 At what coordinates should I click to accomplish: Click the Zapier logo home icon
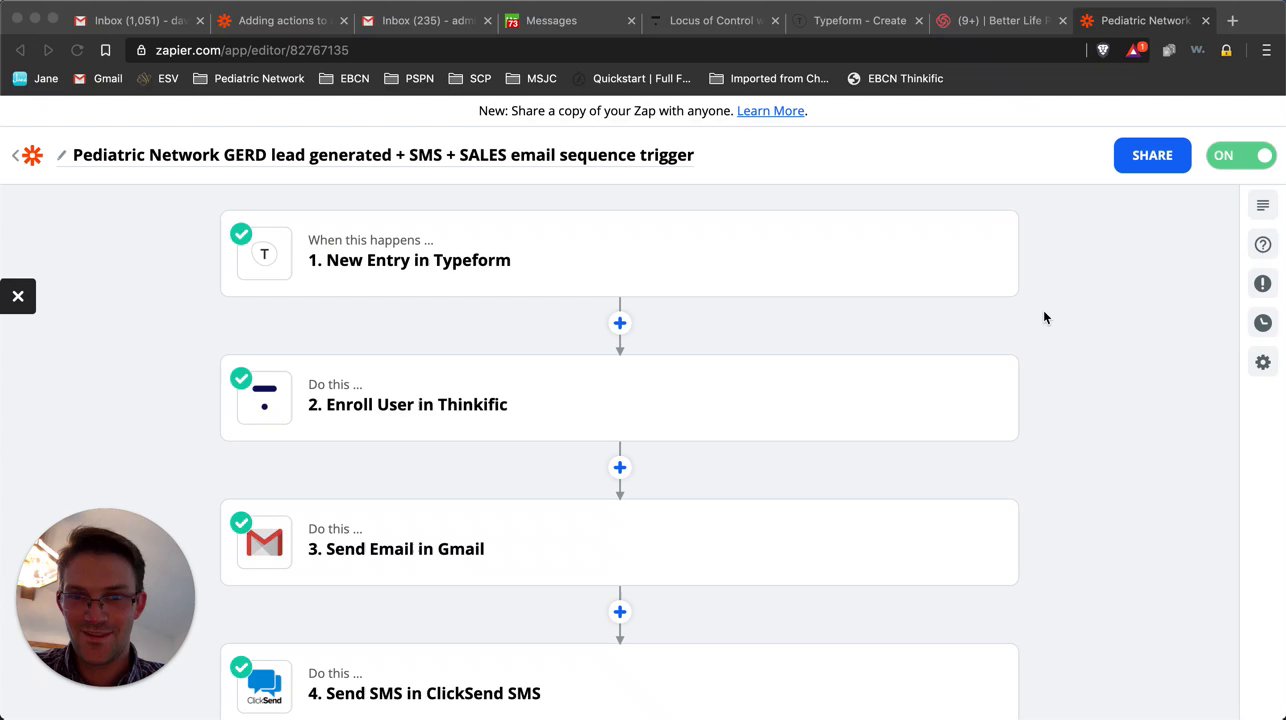click(x=33, y=155)
